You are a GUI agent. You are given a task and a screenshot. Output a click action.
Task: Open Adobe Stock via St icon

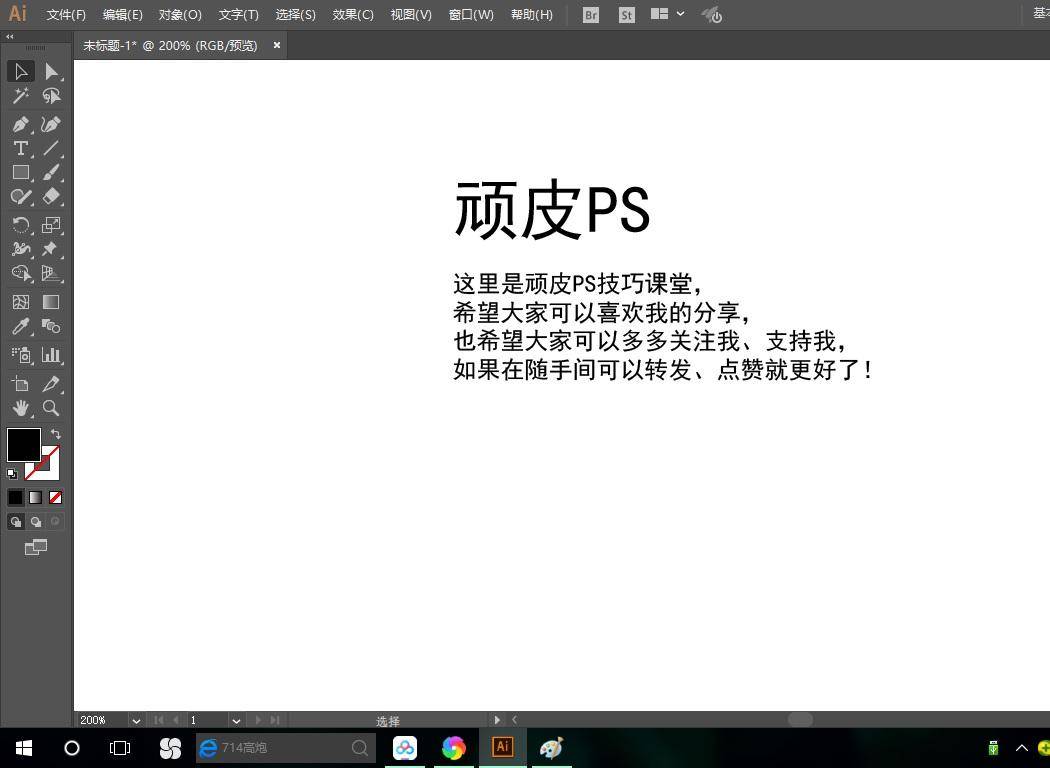tap(627, 15)
